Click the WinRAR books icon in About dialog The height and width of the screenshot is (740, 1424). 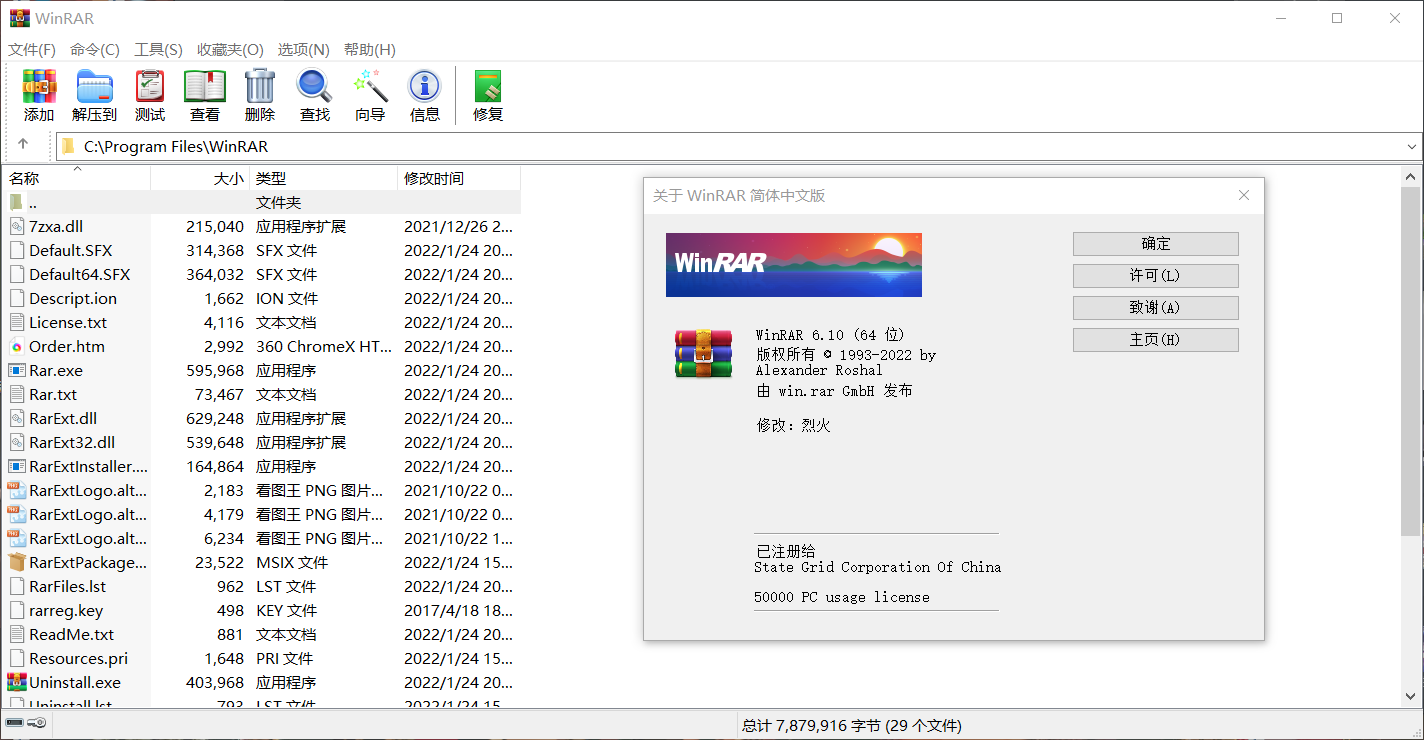703,353
